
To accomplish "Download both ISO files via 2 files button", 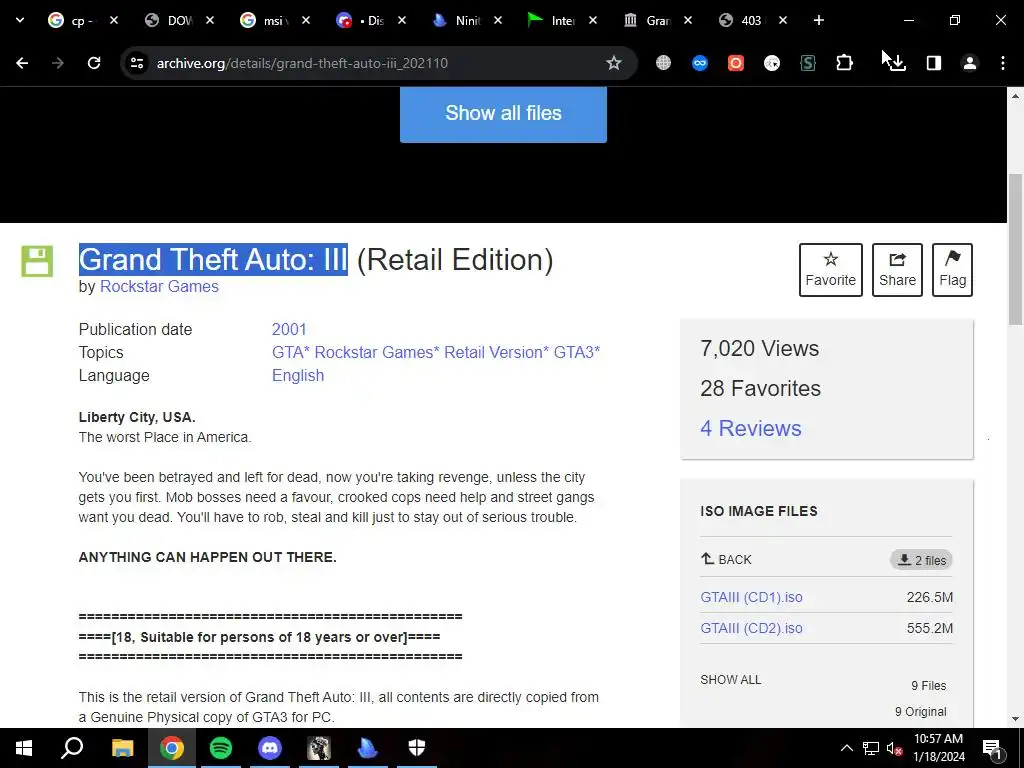I will (921, 560).
